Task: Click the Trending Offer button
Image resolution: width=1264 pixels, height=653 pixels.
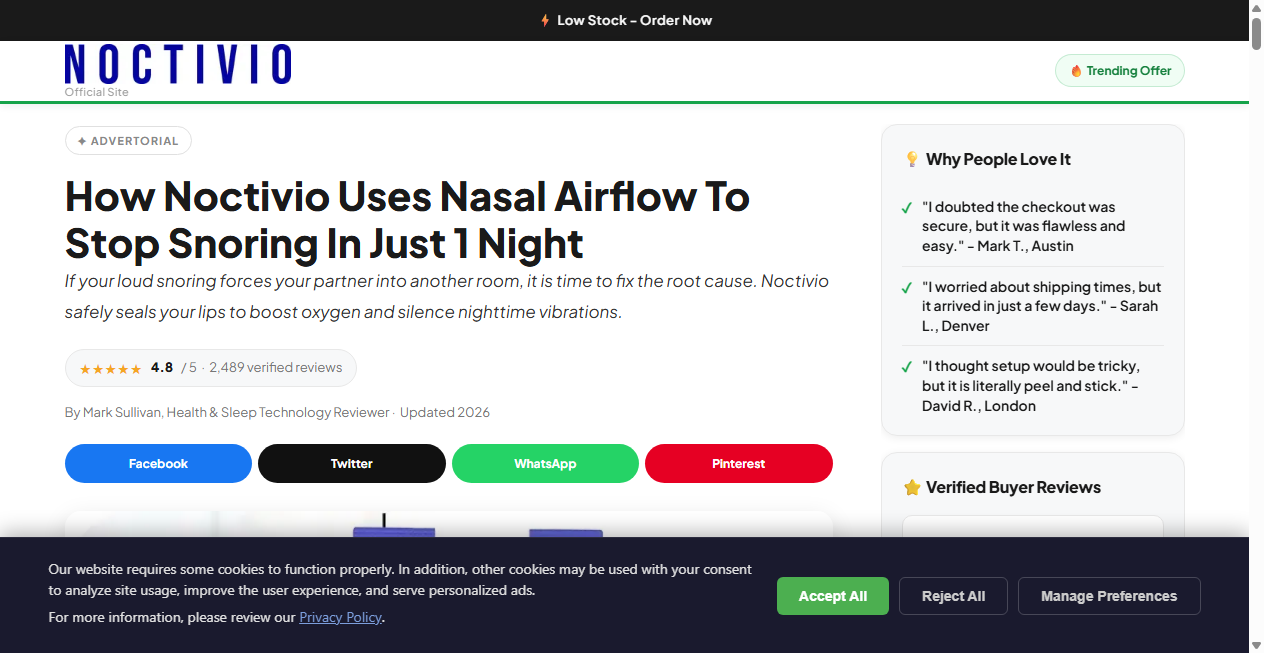Action: point(1120,71)
